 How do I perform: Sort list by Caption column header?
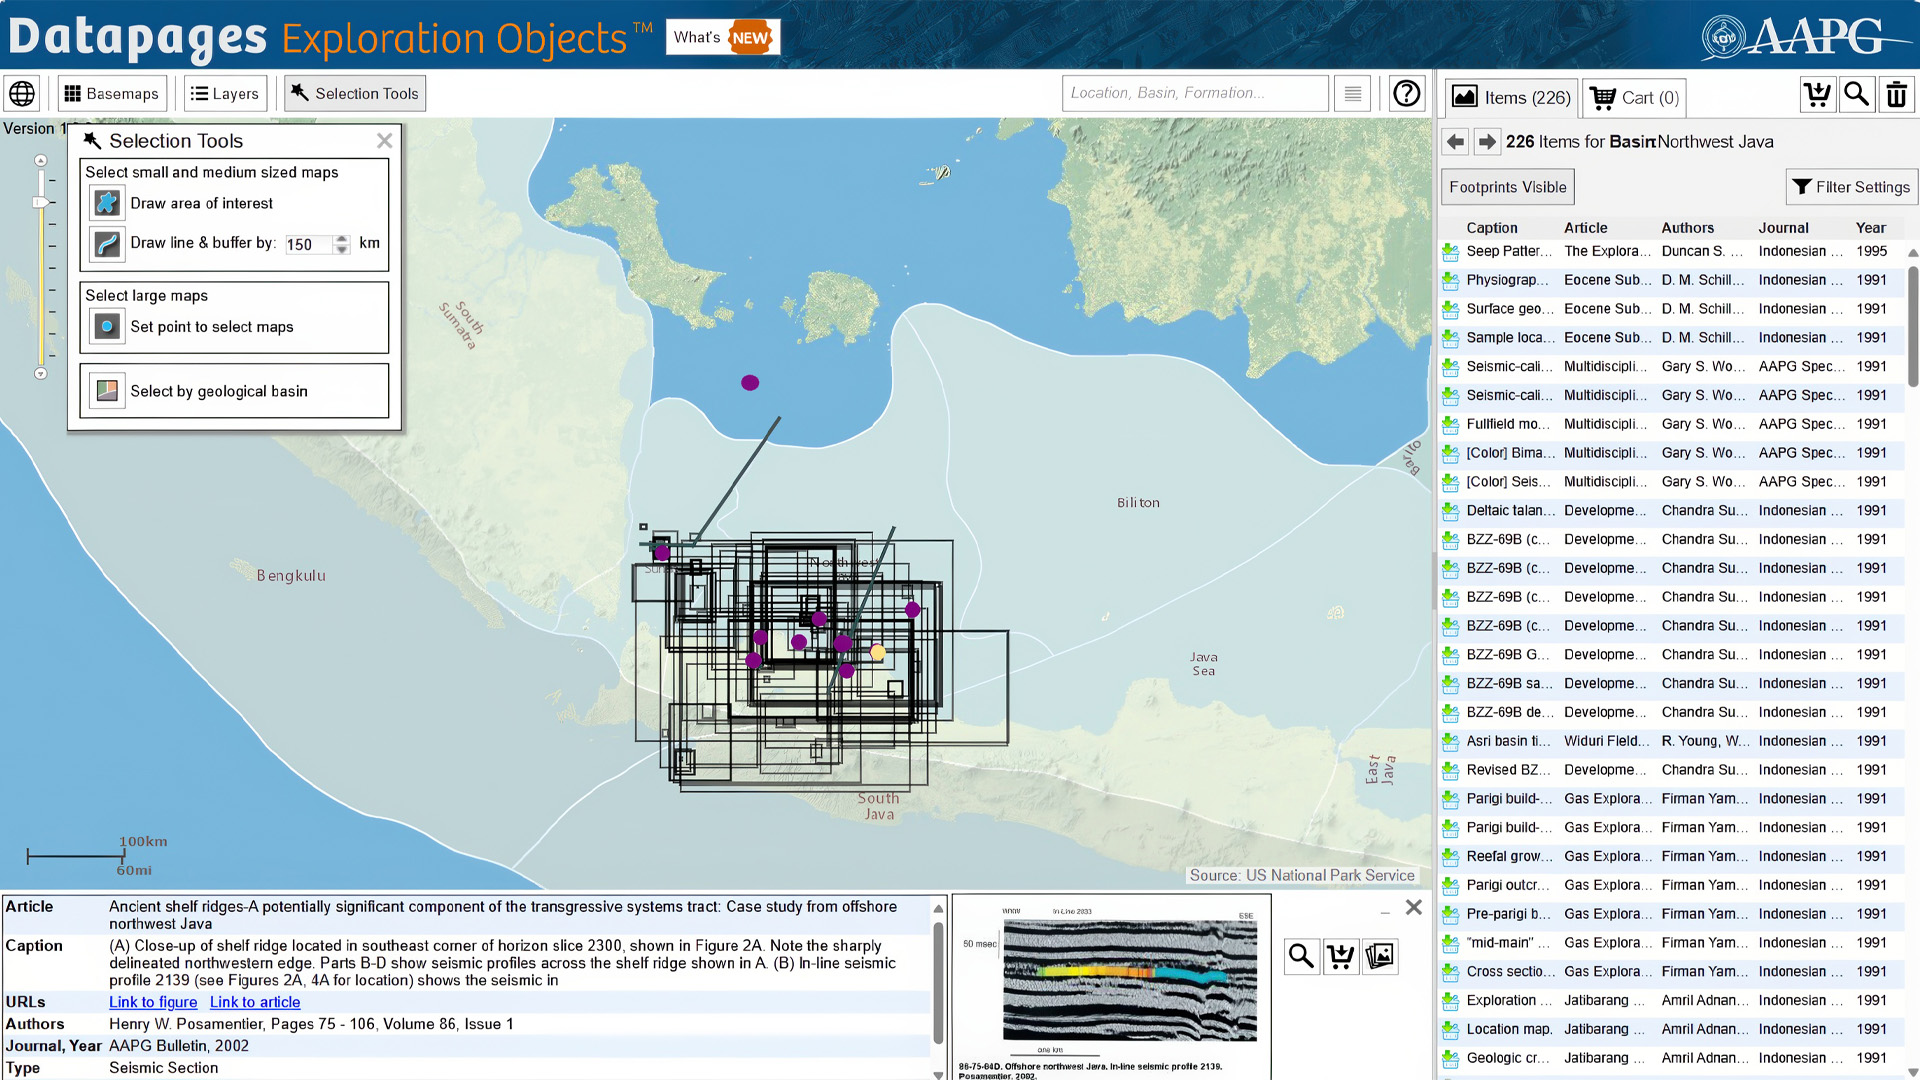pyautogui.click(x=1492, y=228)
